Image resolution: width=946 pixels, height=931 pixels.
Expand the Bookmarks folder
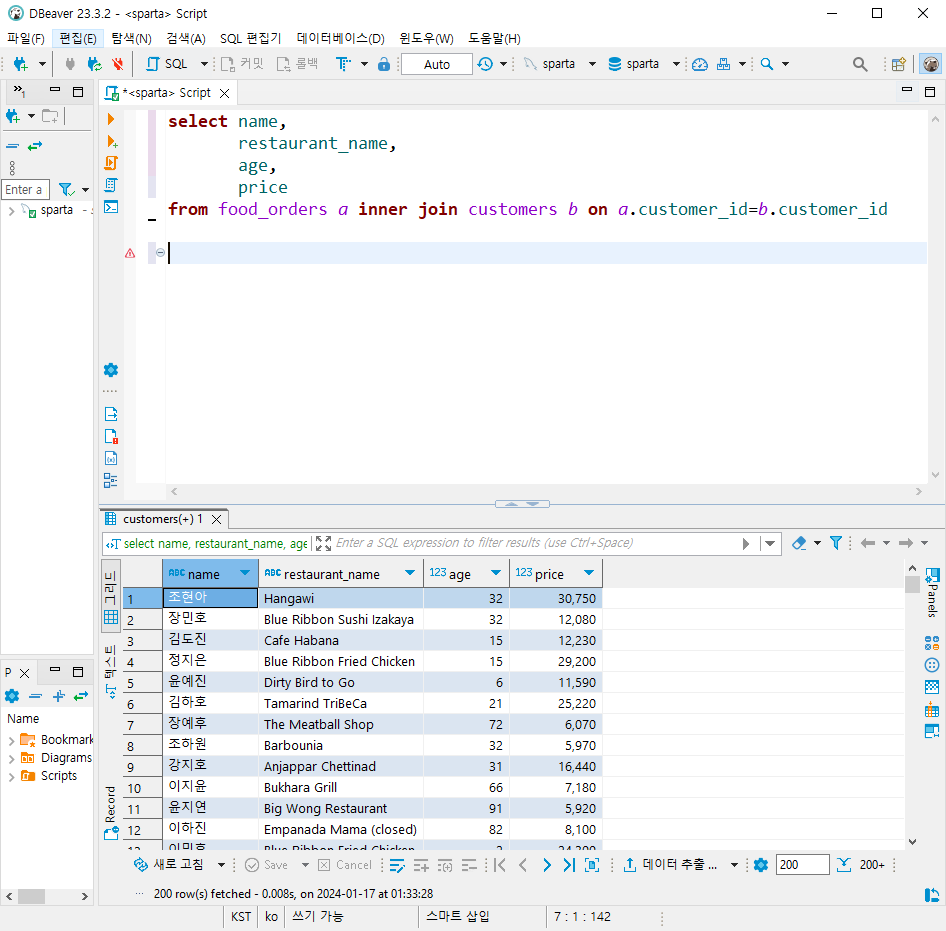coord(11,740)
